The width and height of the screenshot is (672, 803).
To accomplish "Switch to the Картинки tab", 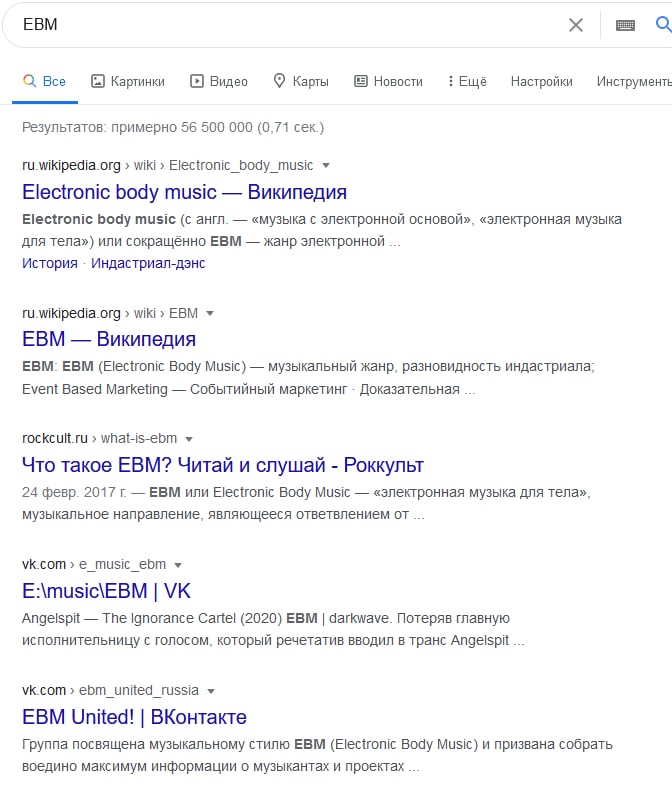I will (128, 81).
